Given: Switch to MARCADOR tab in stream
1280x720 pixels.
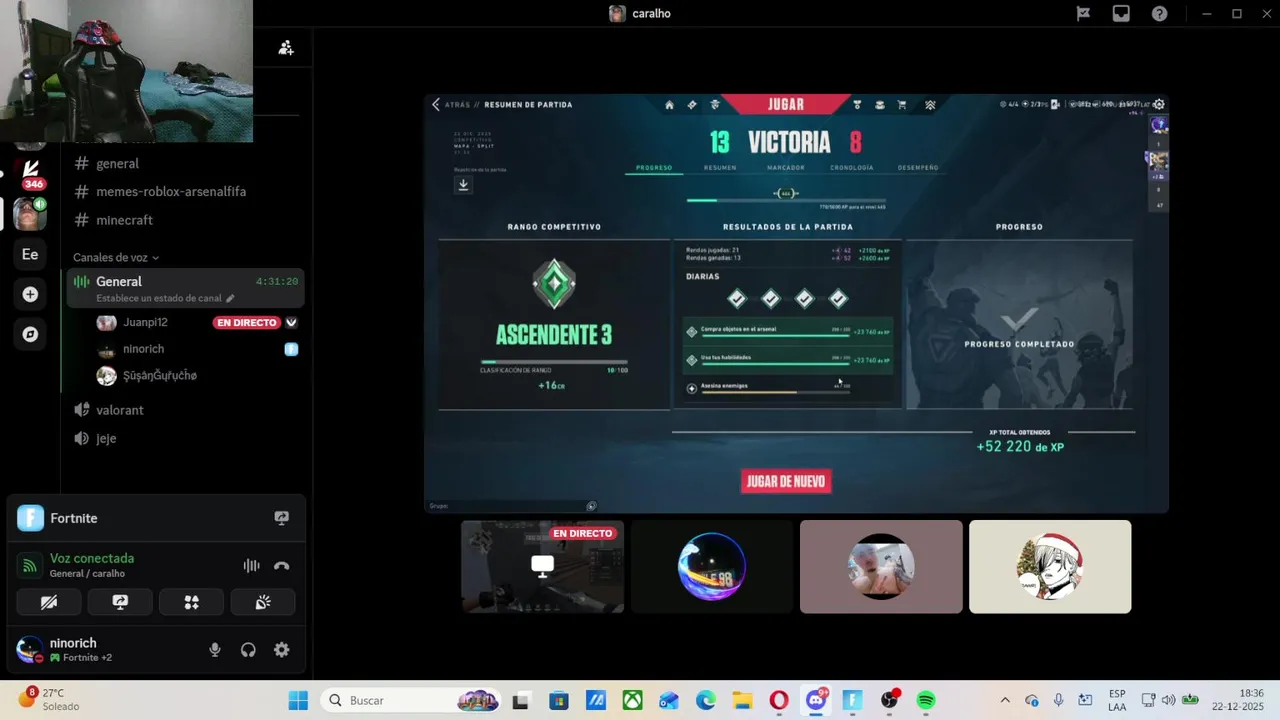Looking at the screenshot, I should (786, 168).
